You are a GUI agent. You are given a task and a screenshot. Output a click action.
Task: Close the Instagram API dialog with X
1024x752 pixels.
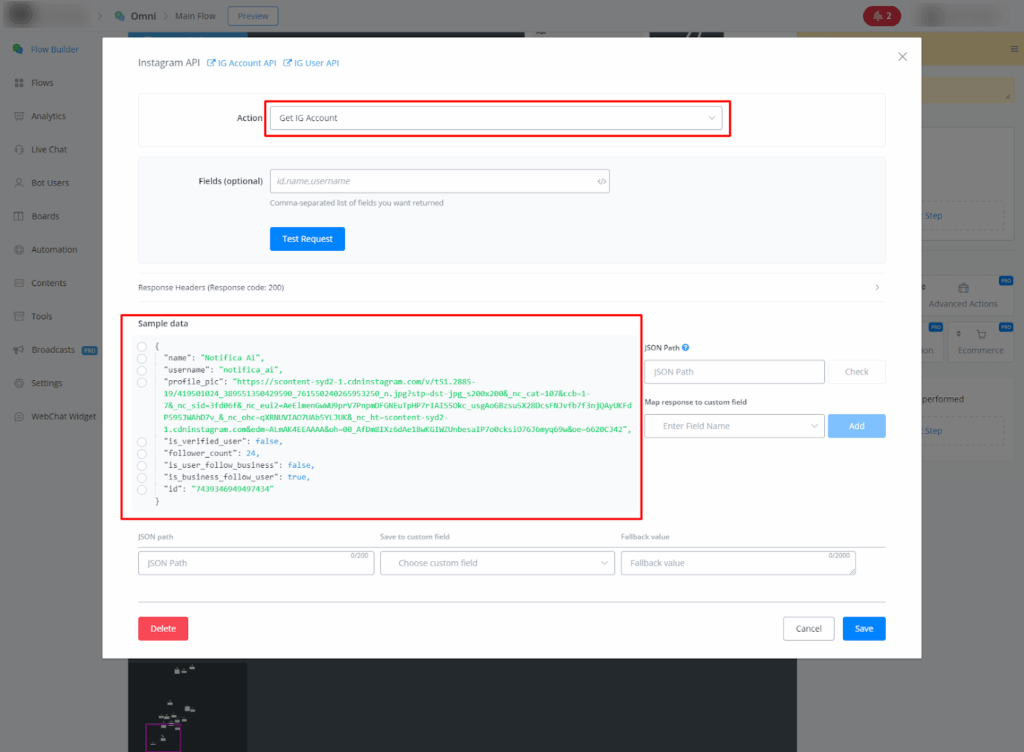(902, 57)
